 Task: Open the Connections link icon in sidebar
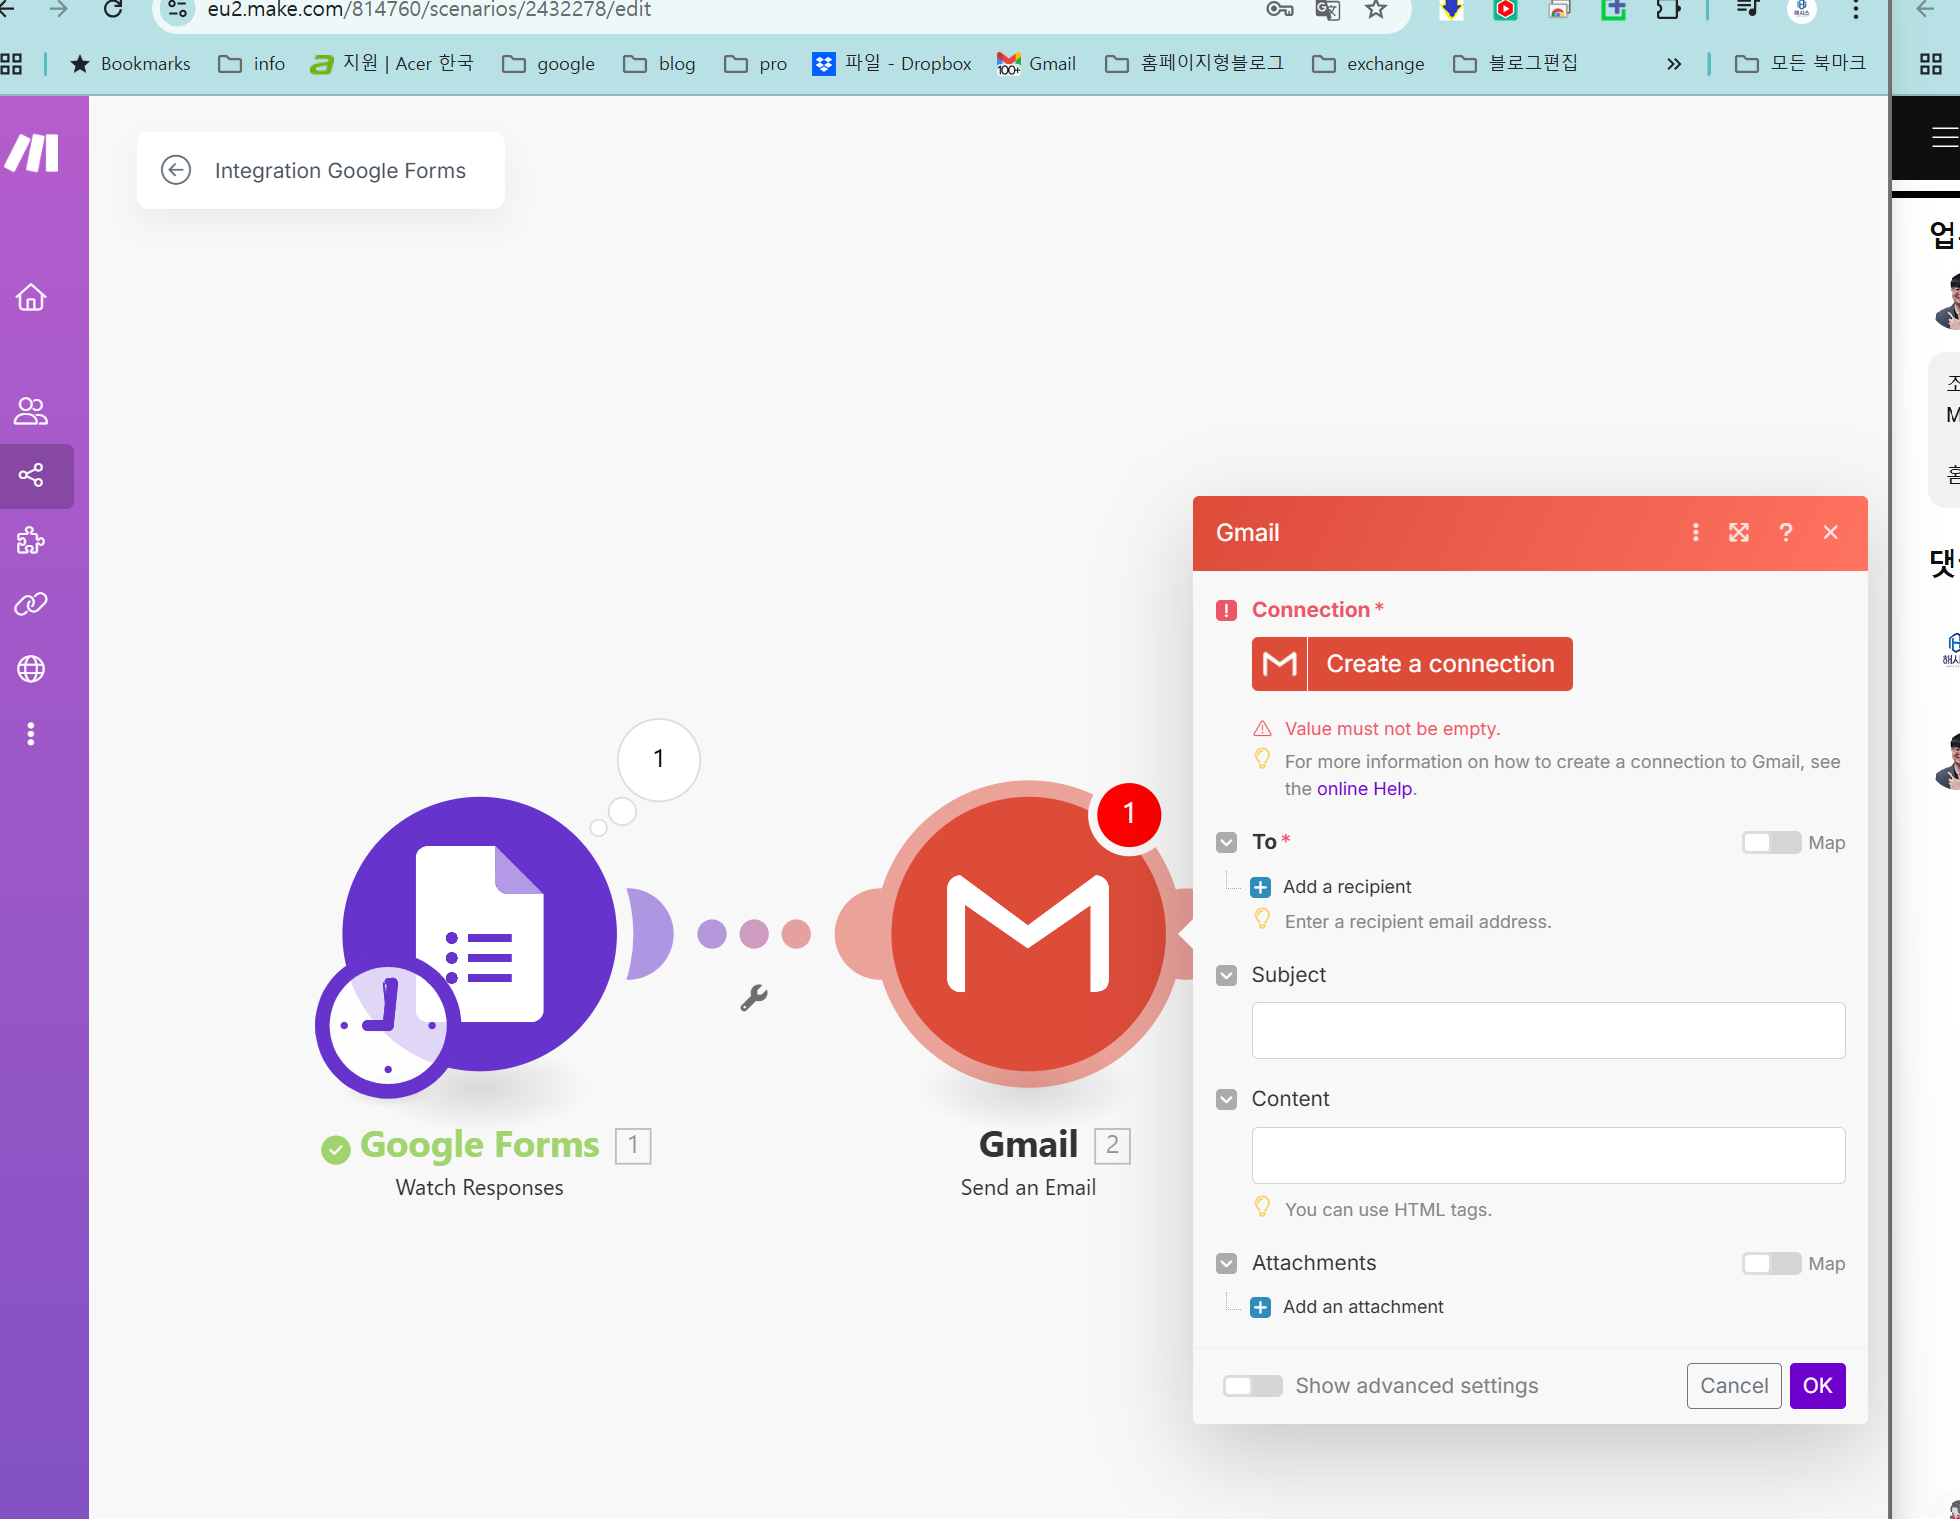(x=31, y=604)
